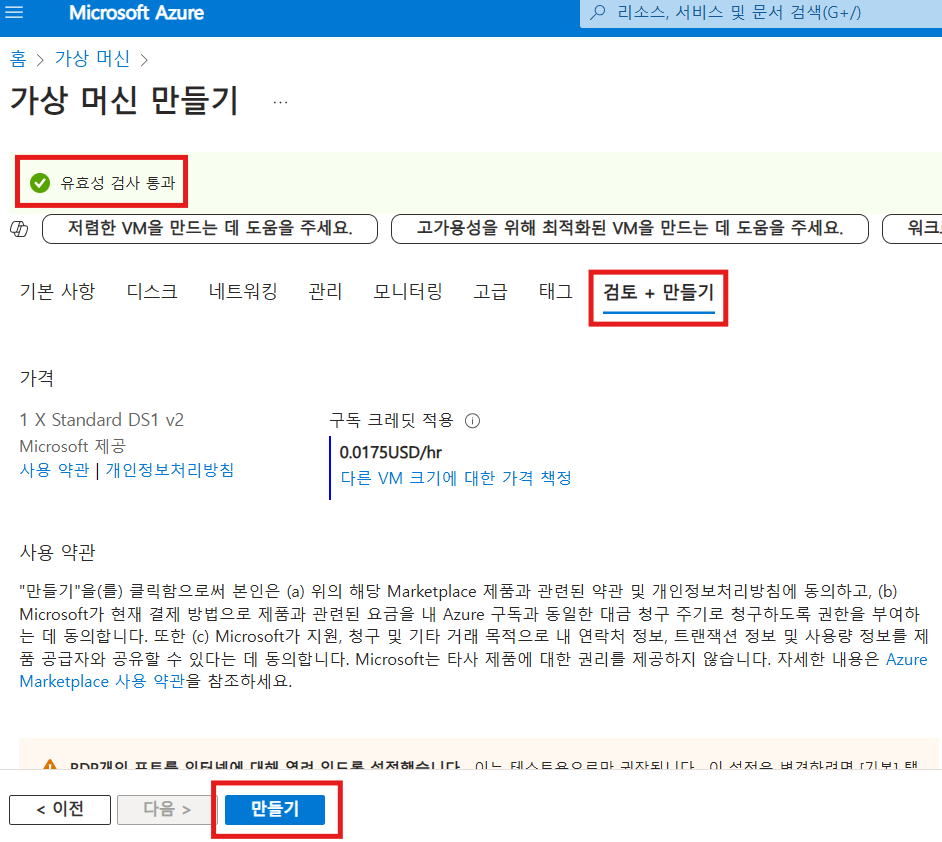942x842 pixels.
Task: Select the 검토 + 만들기 tab
Action: (658, 293)
